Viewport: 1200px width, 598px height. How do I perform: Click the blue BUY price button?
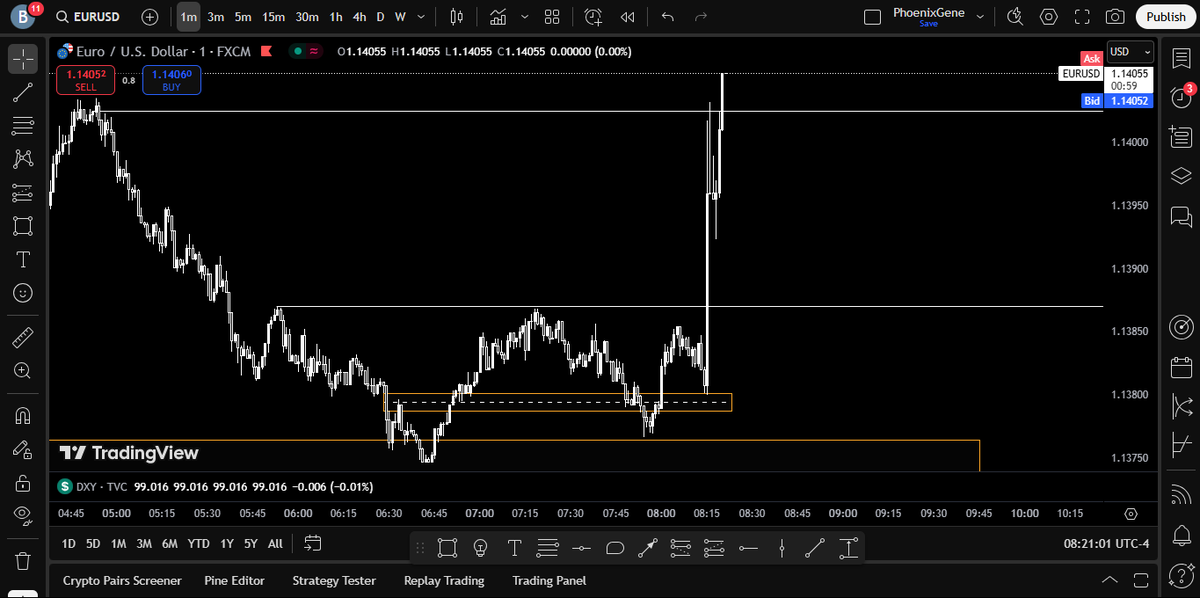(171, 80)
